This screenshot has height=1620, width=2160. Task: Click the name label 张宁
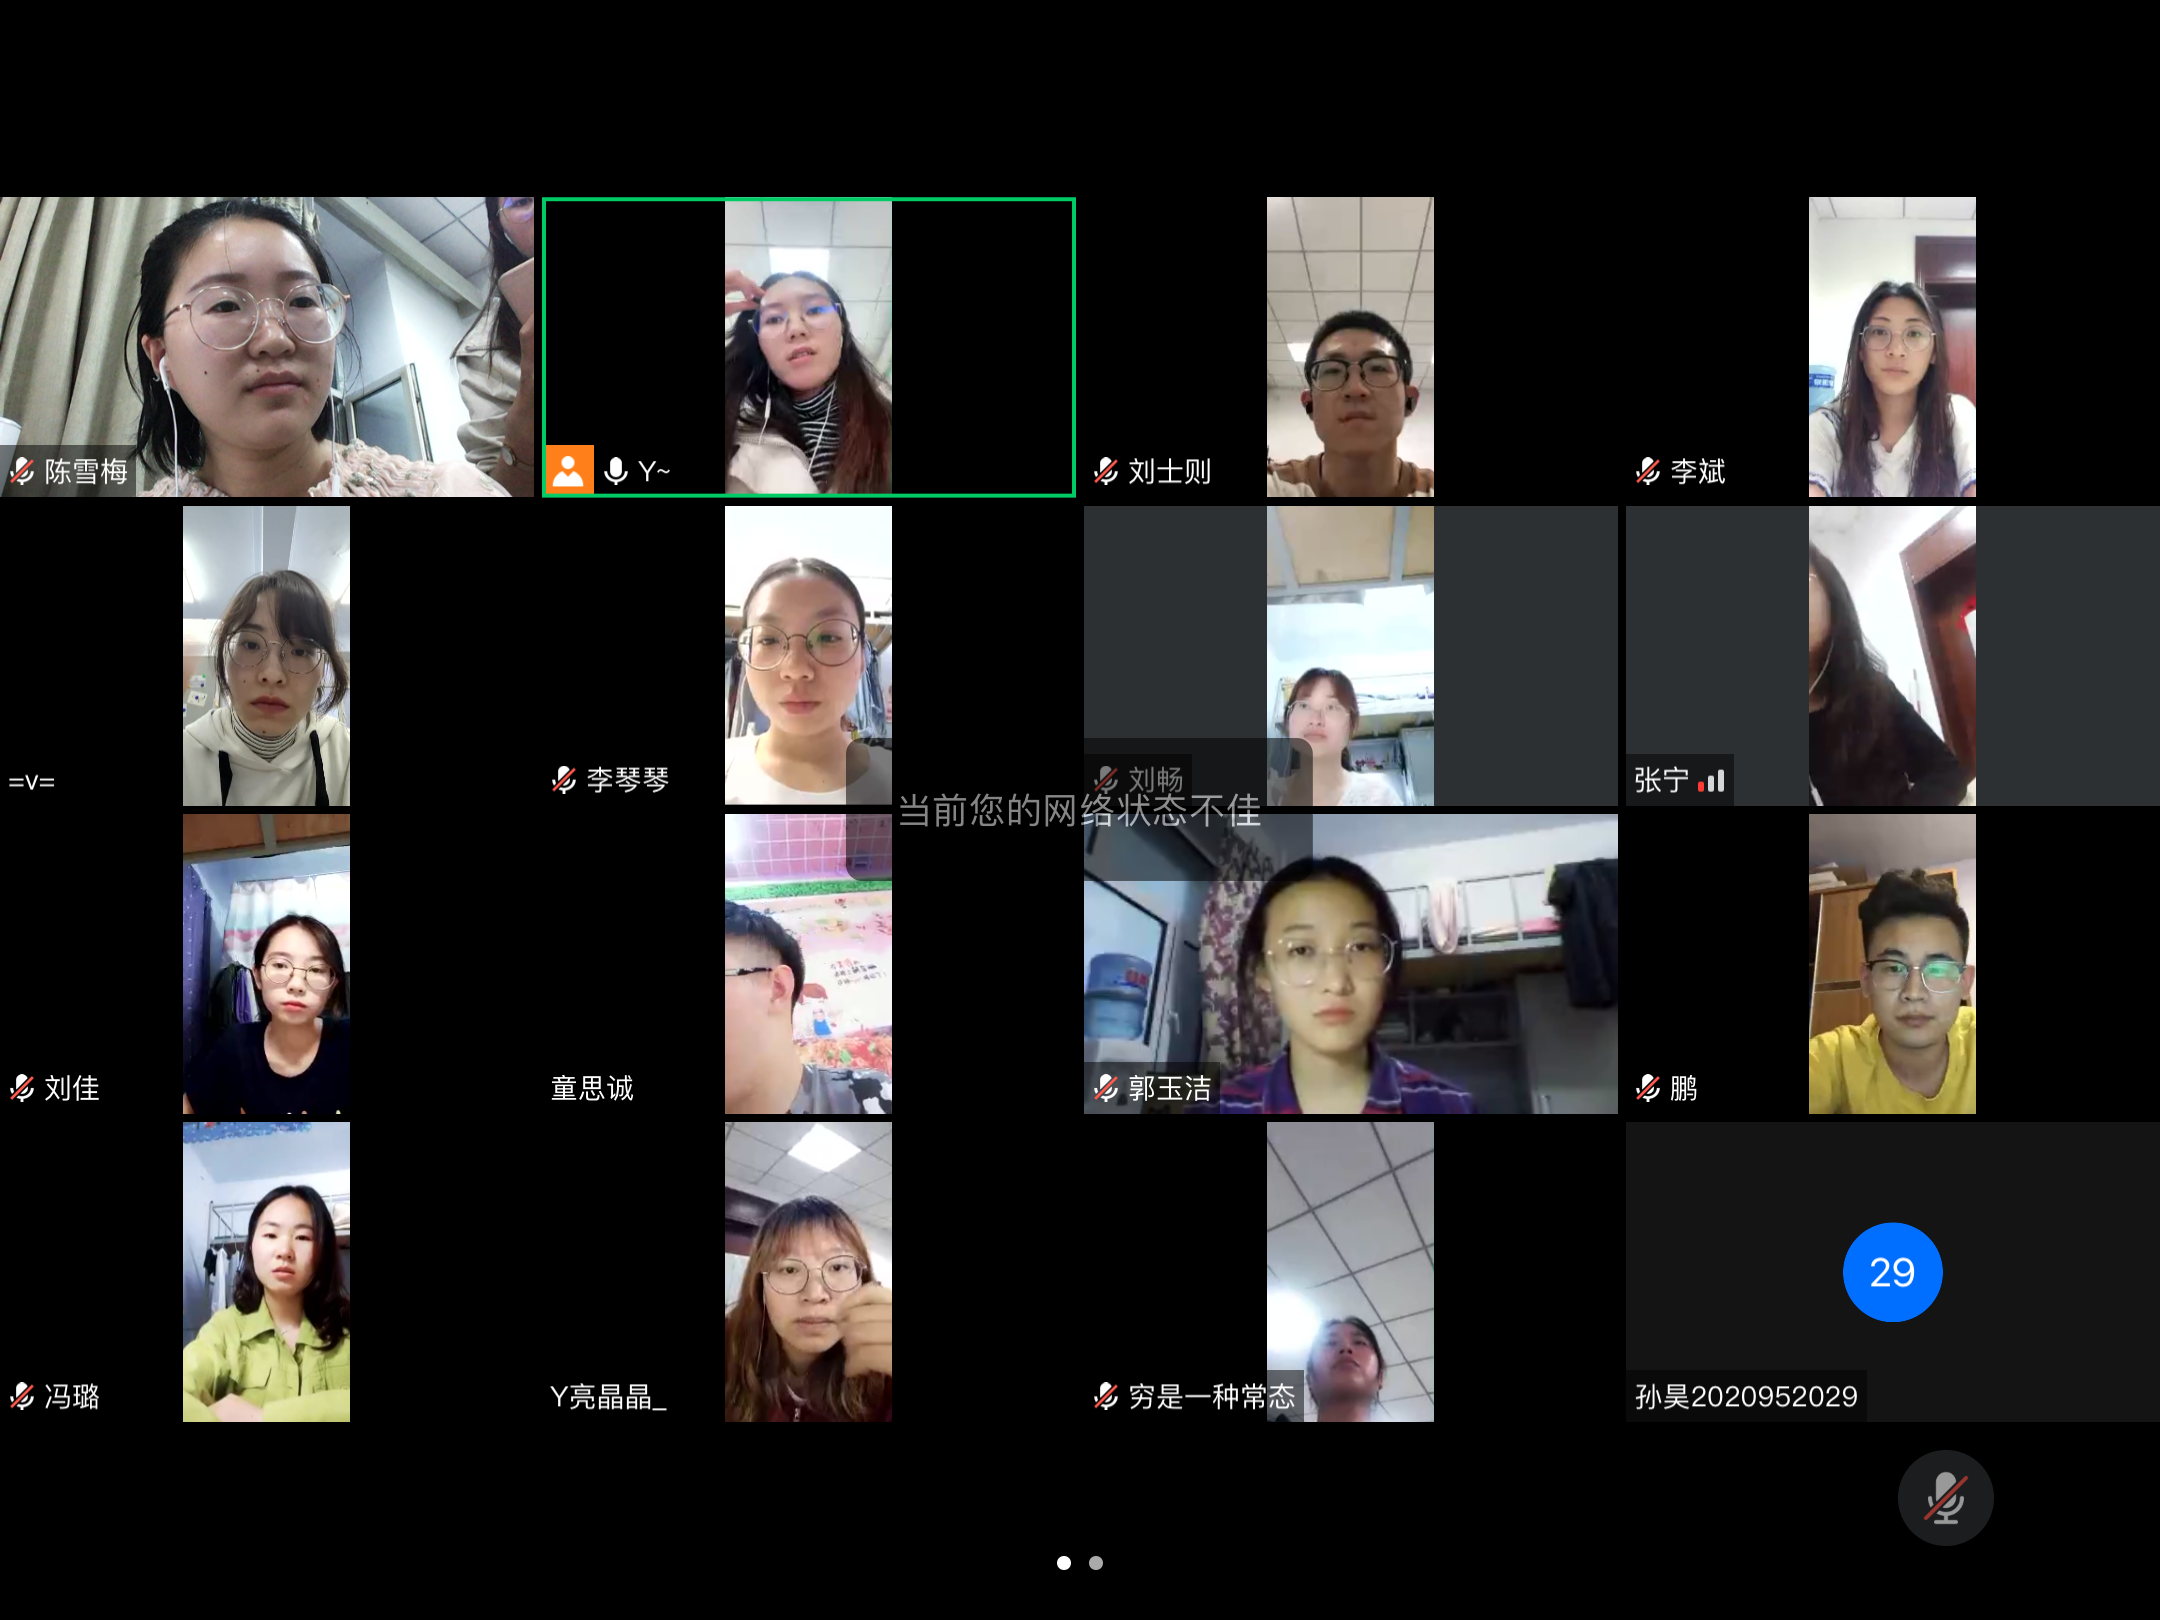[x=1662, y=780]
